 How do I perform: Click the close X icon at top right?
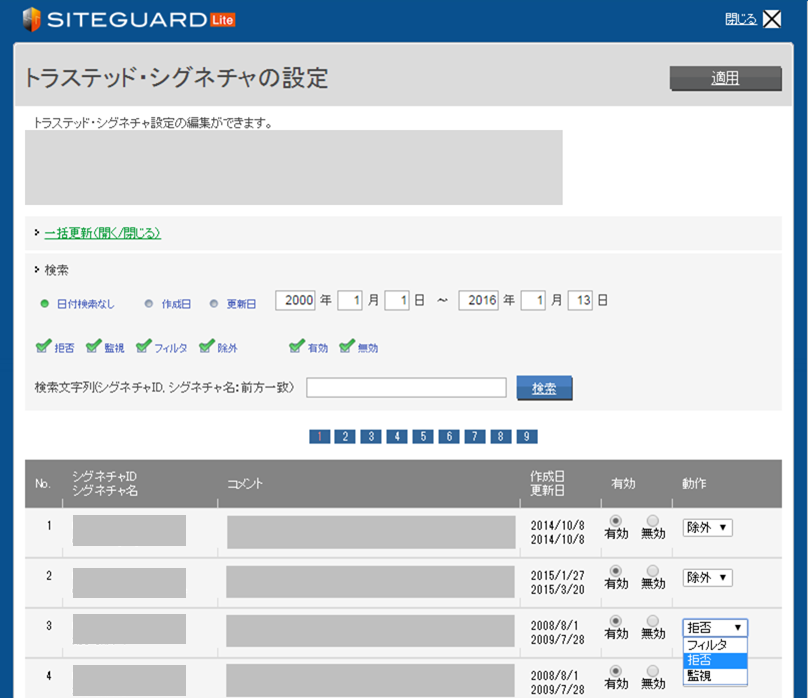[772, 19]
